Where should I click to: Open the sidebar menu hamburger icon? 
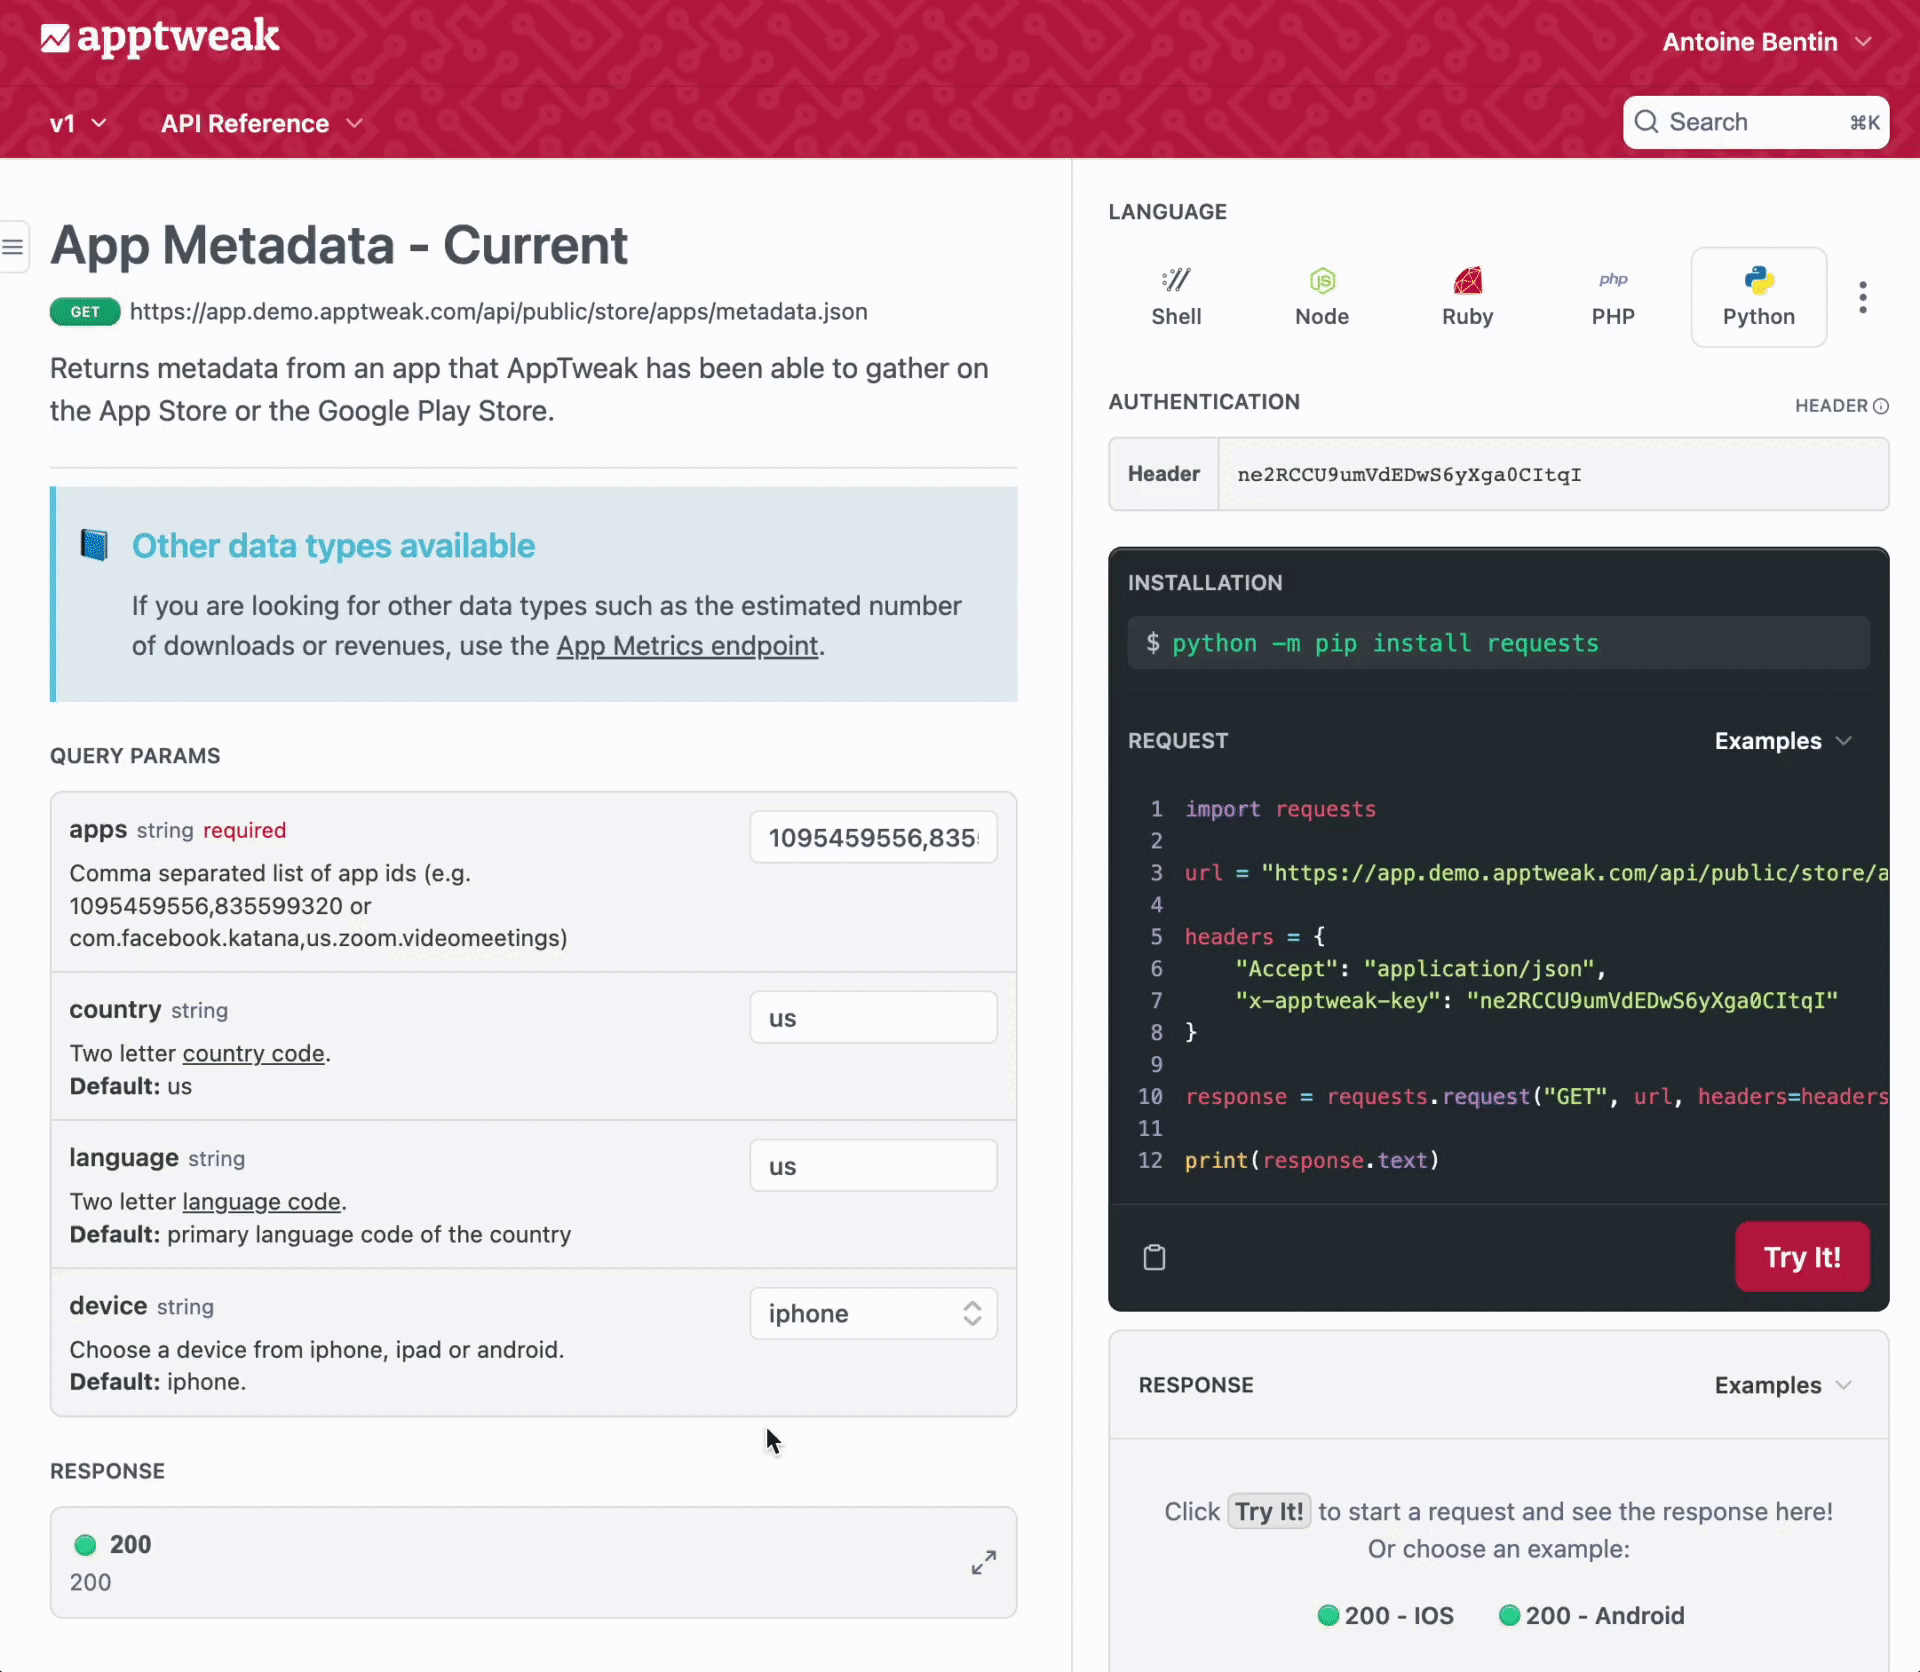tap(13, 246)
